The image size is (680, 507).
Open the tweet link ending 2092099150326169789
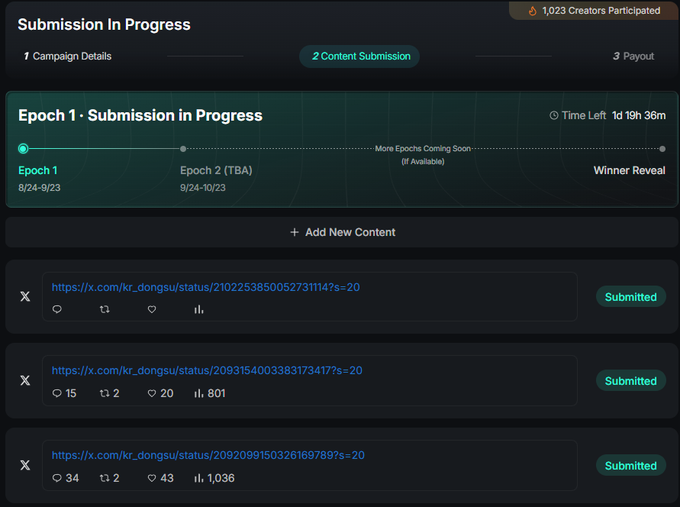point(208,455)
